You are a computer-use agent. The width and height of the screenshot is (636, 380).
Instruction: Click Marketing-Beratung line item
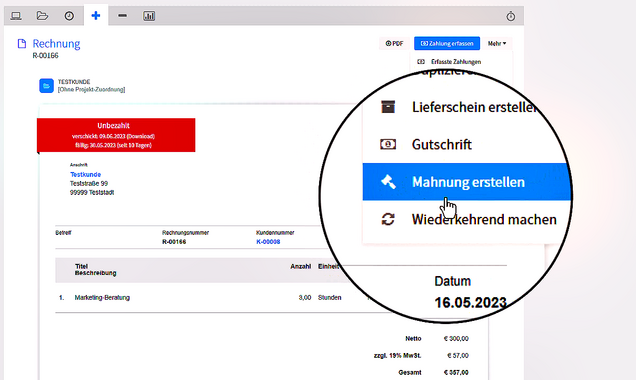tap(102, 298)
